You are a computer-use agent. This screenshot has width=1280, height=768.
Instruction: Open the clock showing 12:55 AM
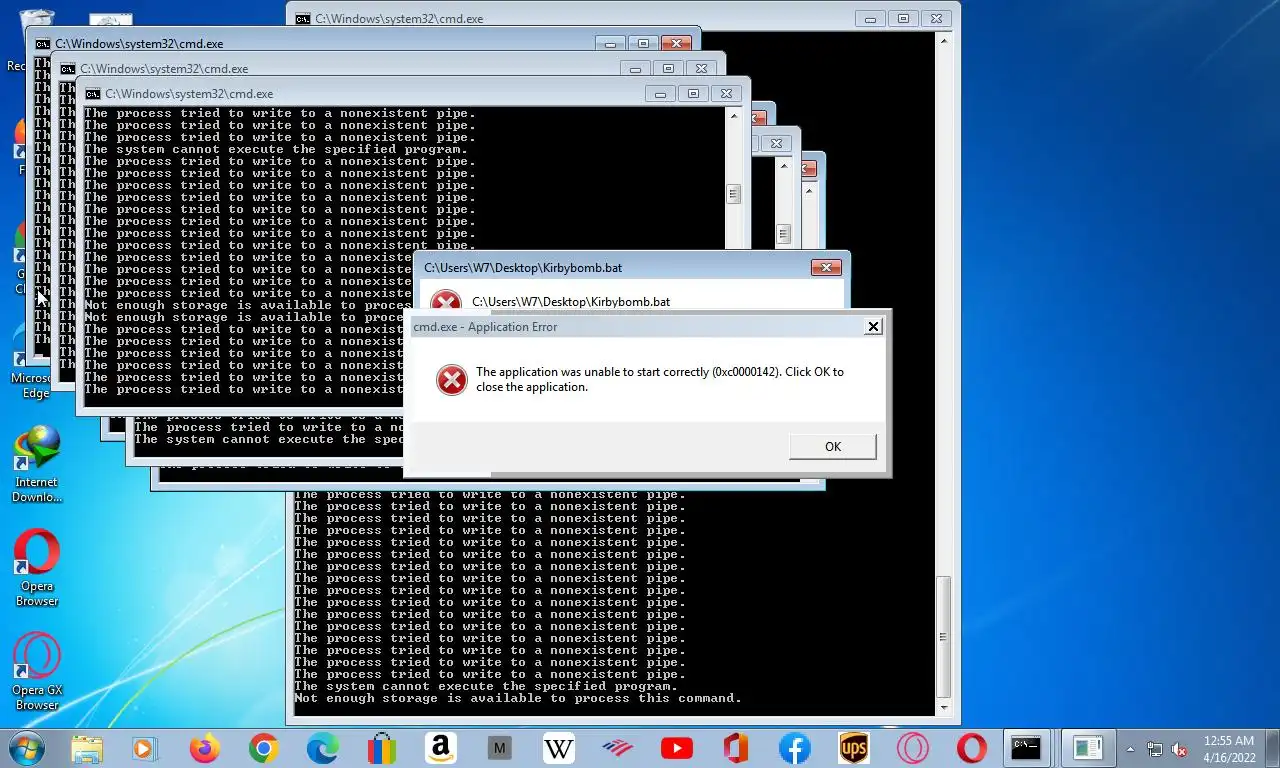(x=1229, y=748)
